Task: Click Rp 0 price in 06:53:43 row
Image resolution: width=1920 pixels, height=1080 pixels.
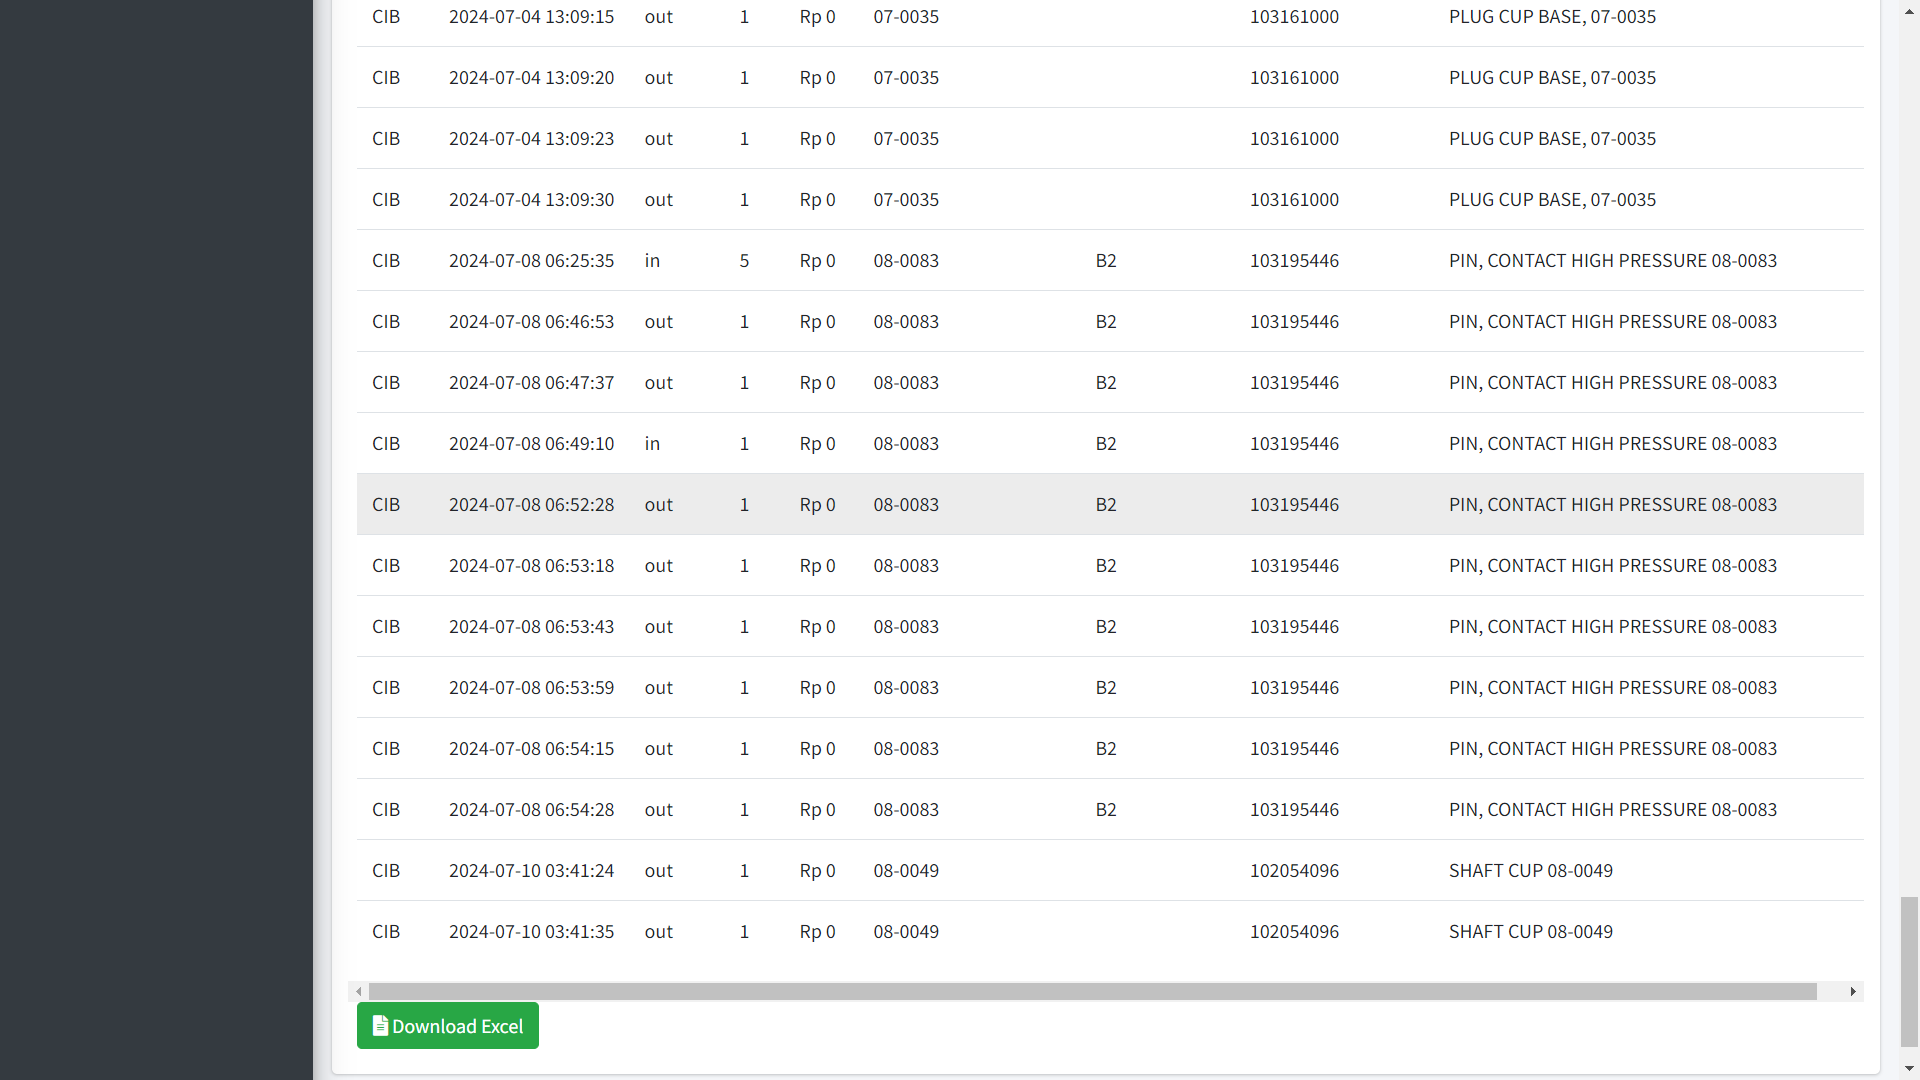Action: (817, 627)
